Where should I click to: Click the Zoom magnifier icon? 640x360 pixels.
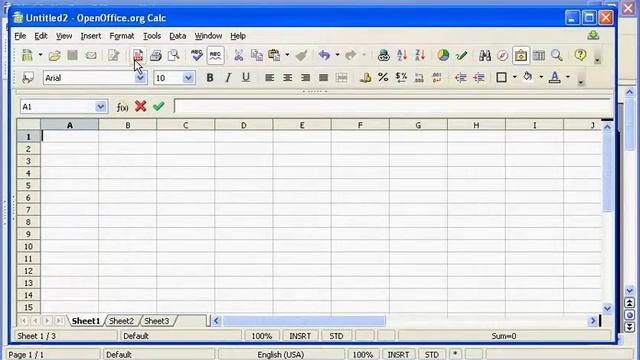coord(557,55)
